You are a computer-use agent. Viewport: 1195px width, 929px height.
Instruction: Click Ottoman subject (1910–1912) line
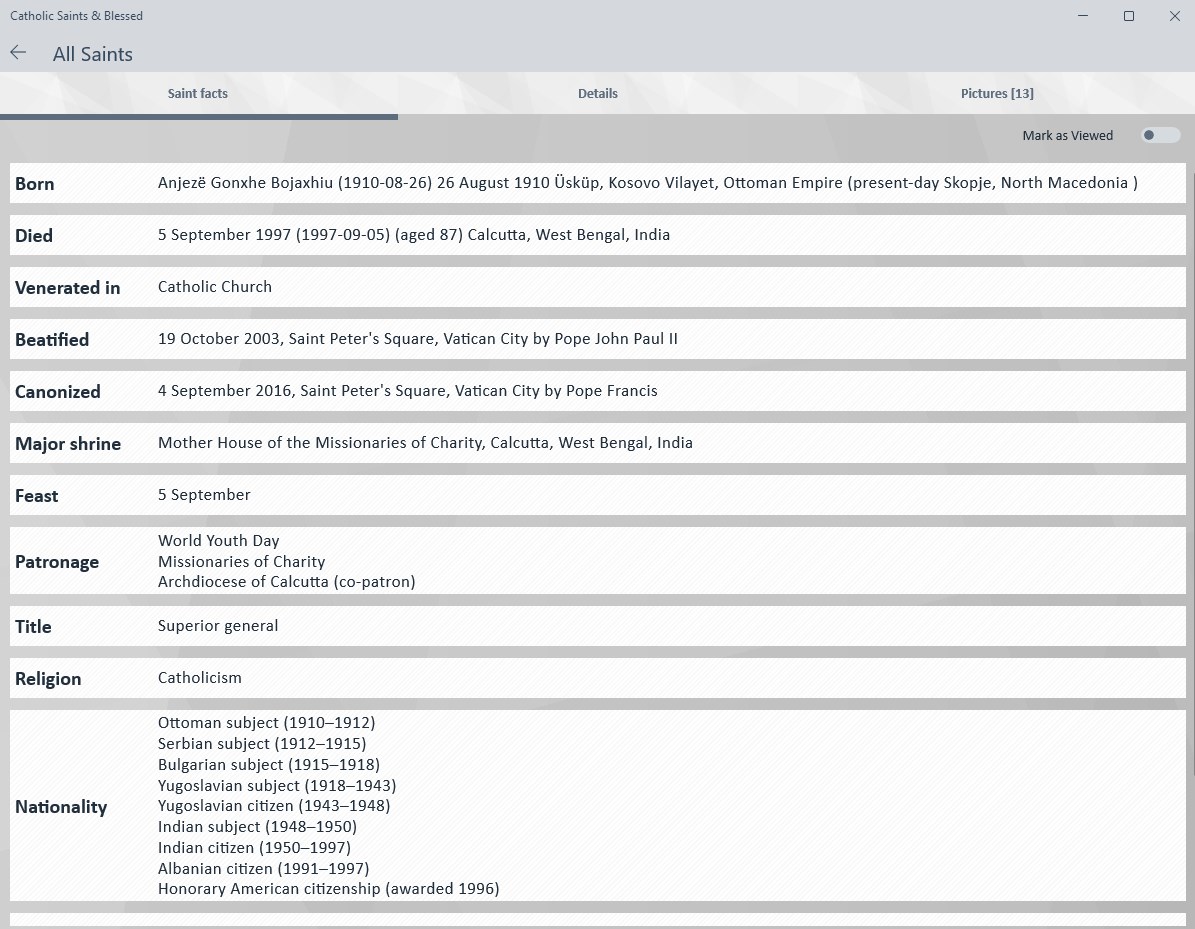(267, 722)
